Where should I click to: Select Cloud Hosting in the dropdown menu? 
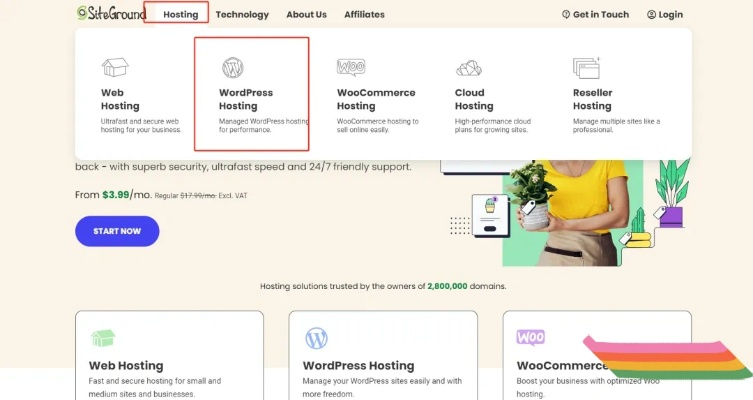pos(474,99)
